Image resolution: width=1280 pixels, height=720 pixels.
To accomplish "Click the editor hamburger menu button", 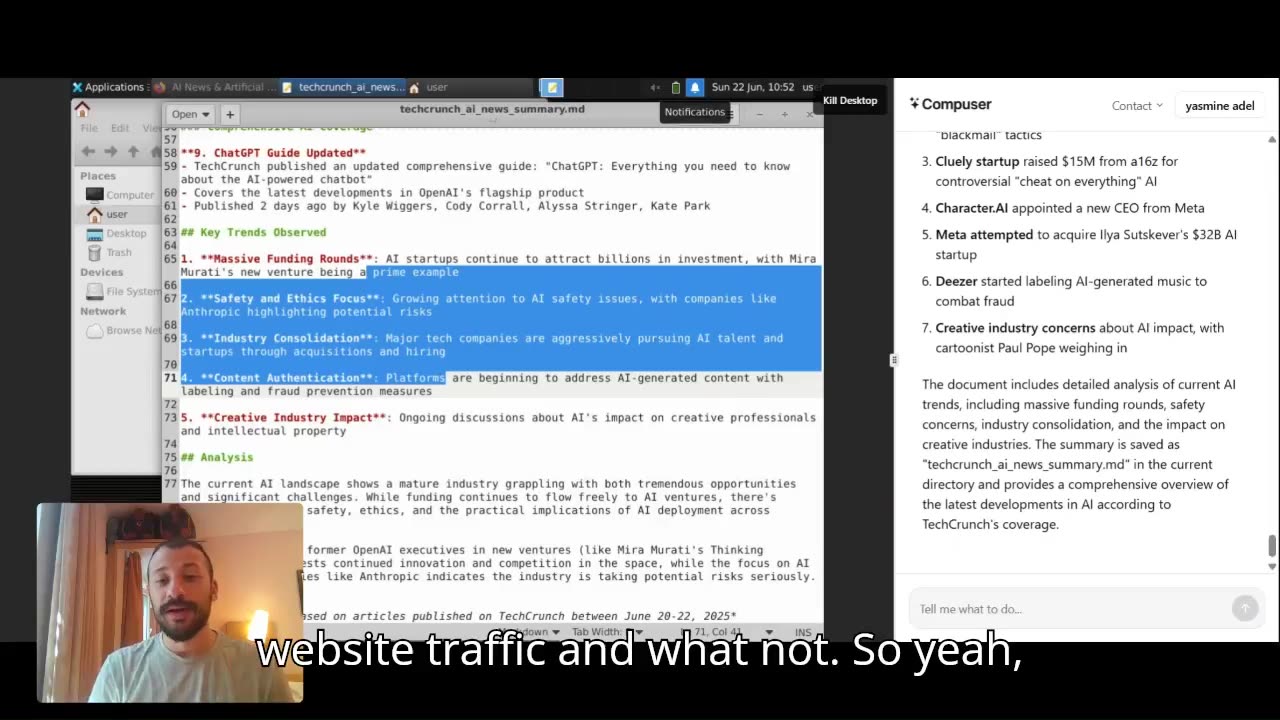I will click(731, 114).
